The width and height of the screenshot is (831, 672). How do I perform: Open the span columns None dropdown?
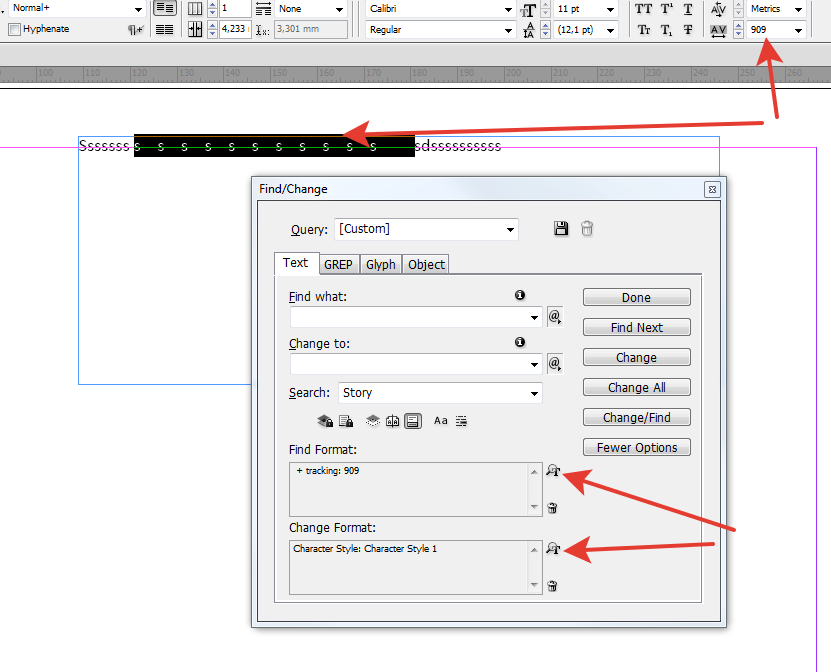[x=340, y=10]
